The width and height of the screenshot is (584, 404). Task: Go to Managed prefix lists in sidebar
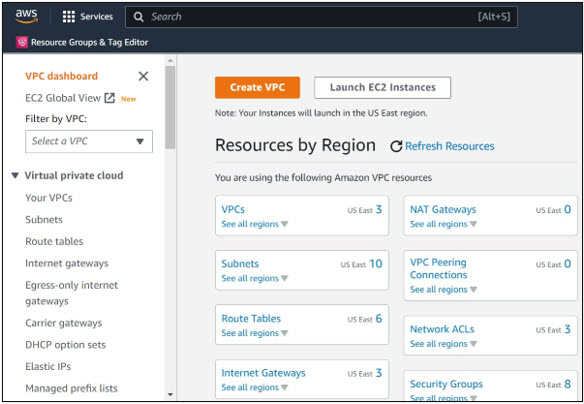[72, 388]
